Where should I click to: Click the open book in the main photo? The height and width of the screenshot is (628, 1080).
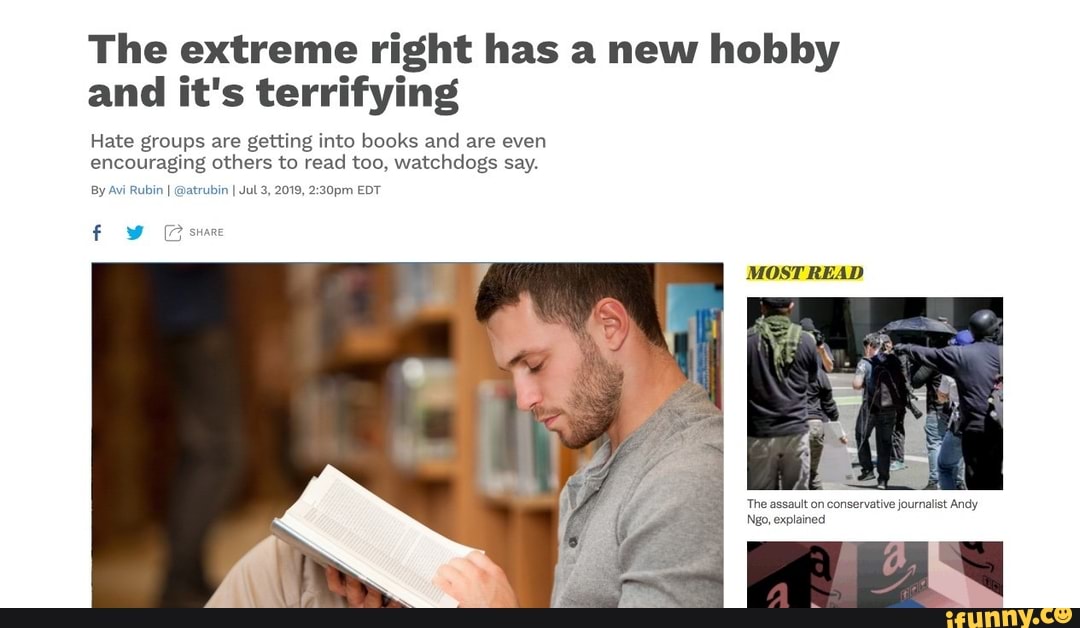[375, 538]
